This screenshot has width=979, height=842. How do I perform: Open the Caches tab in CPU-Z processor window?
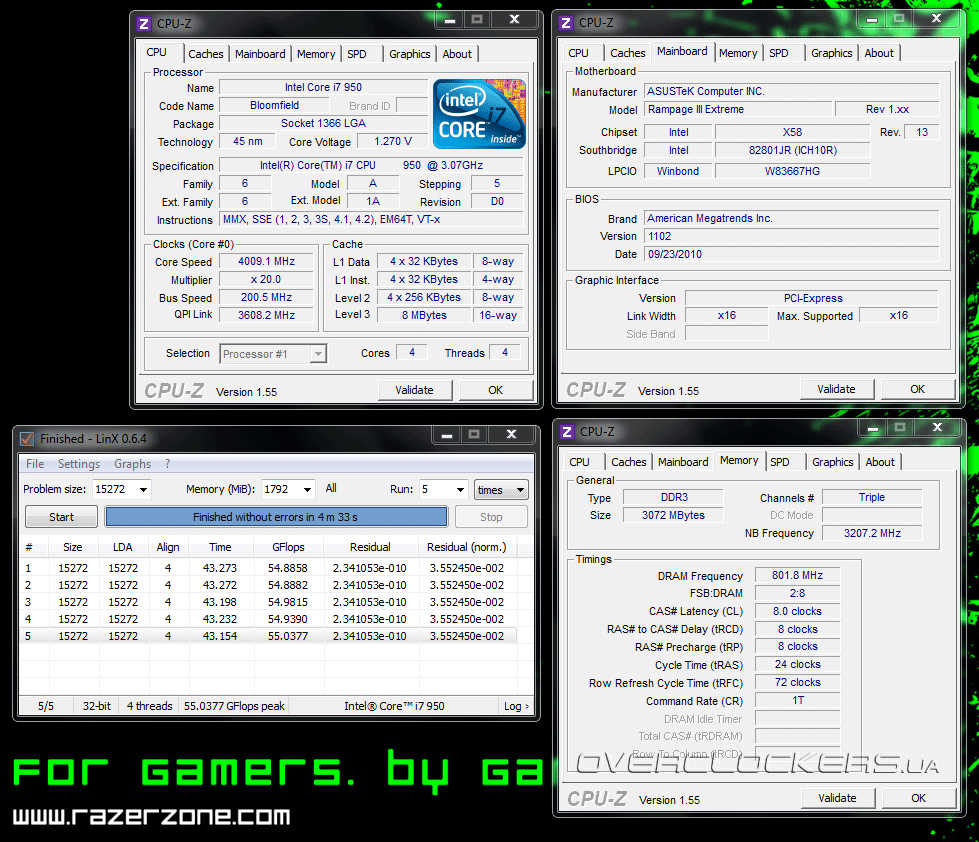coord(205,54)
